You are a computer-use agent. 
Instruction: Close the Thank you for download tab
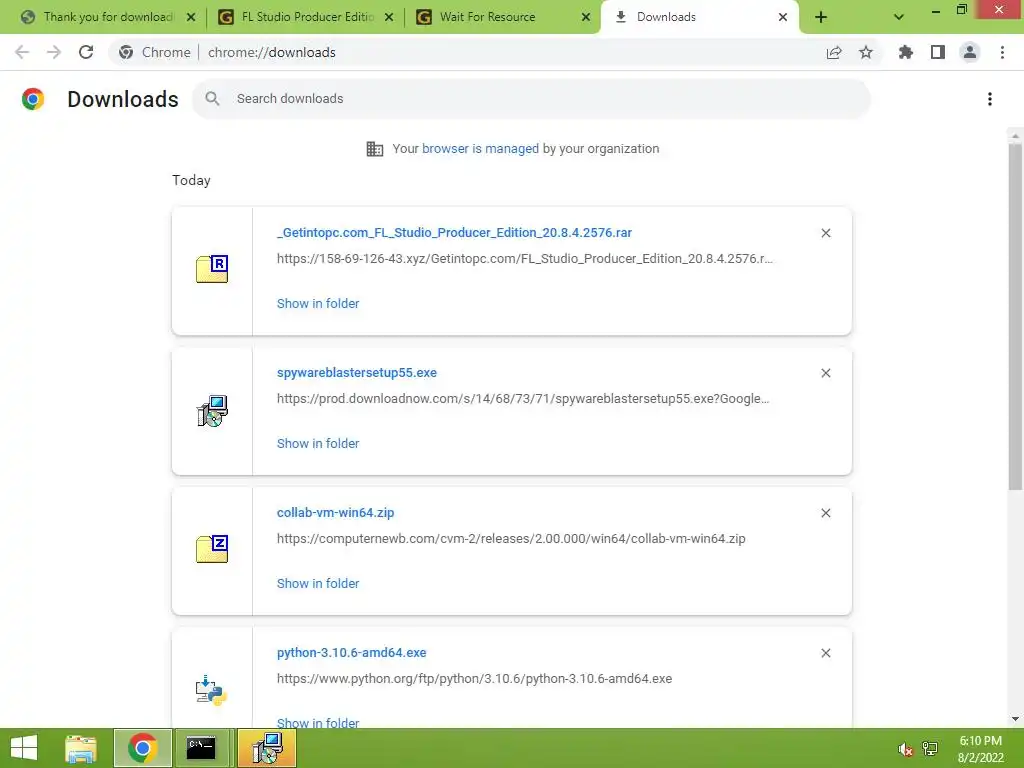point(191,17)
